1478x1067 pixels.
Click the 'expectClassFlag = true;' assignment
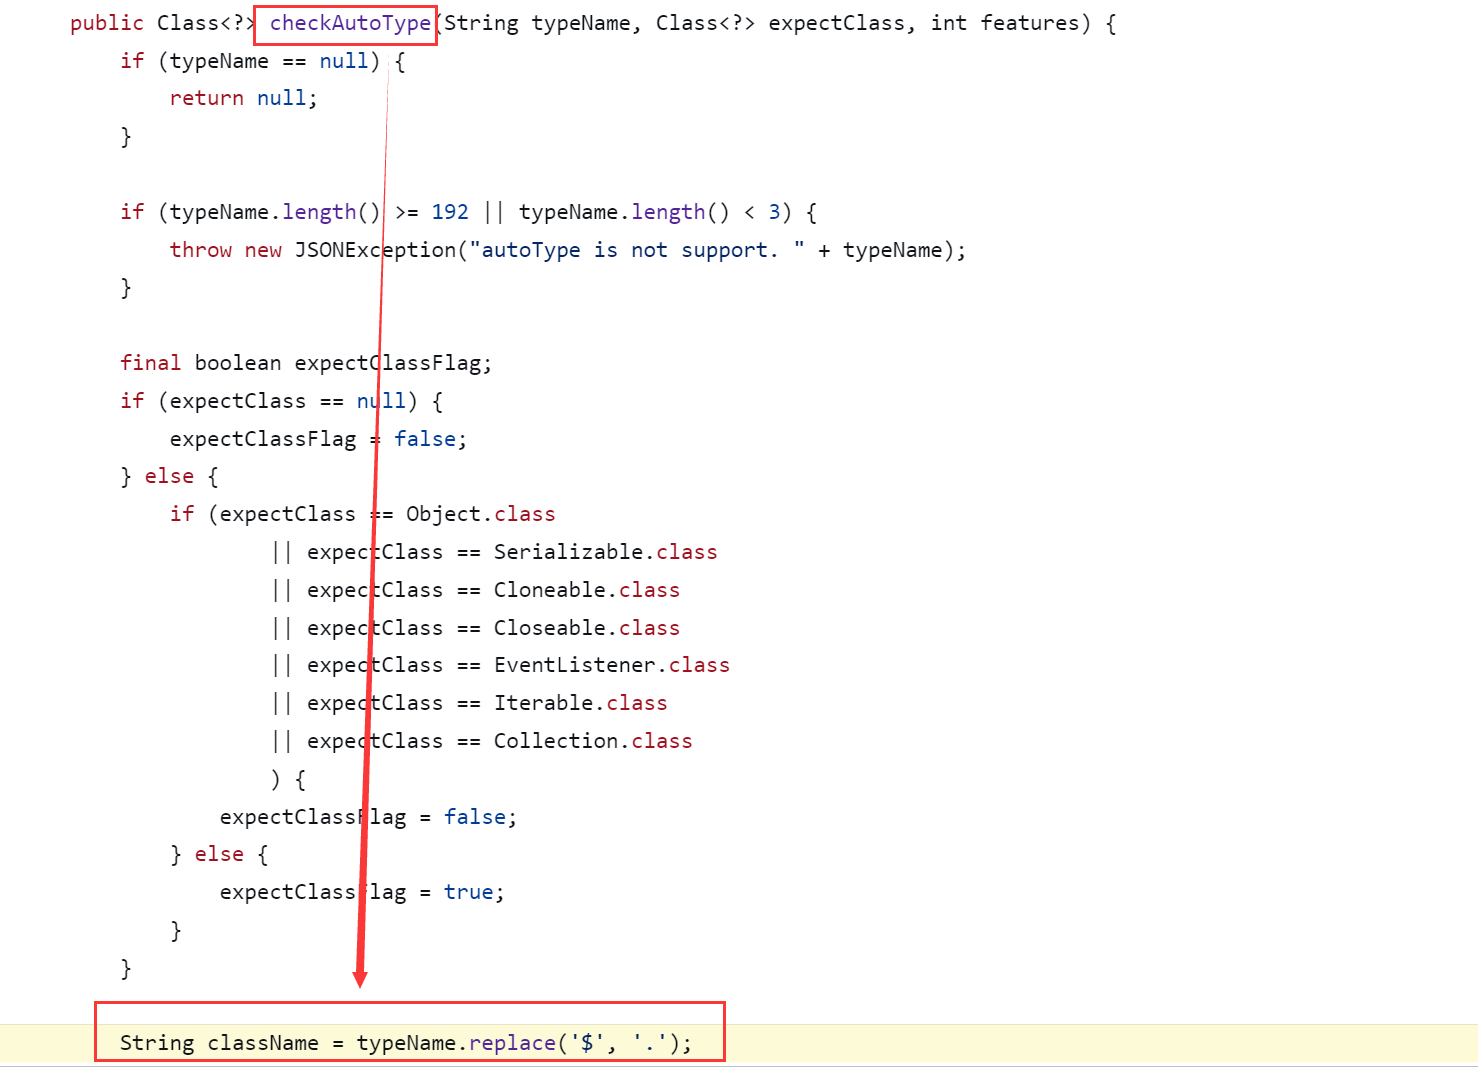pyautogui.click(x=362, y=892)
